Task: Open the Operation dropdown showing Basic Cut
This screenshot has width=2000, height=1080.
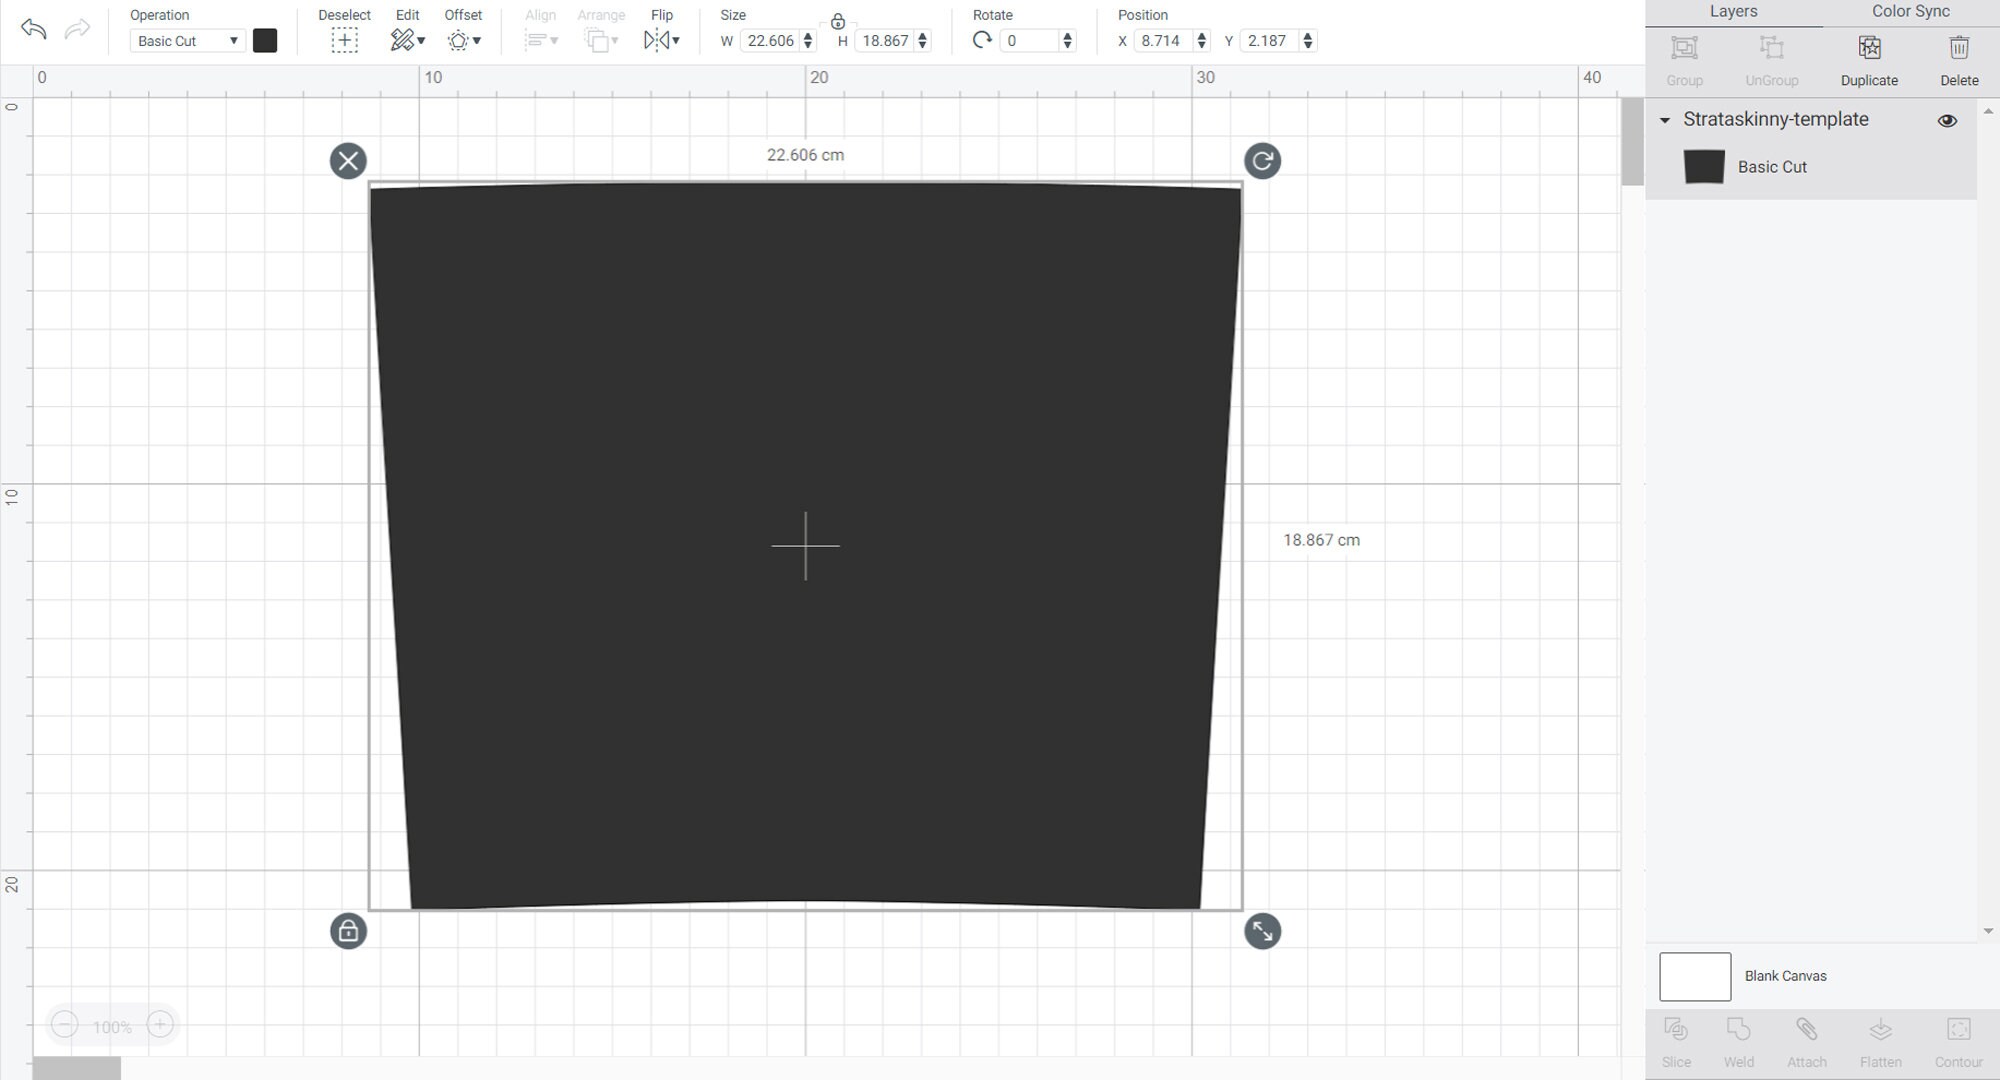Action: pos(186,40)
